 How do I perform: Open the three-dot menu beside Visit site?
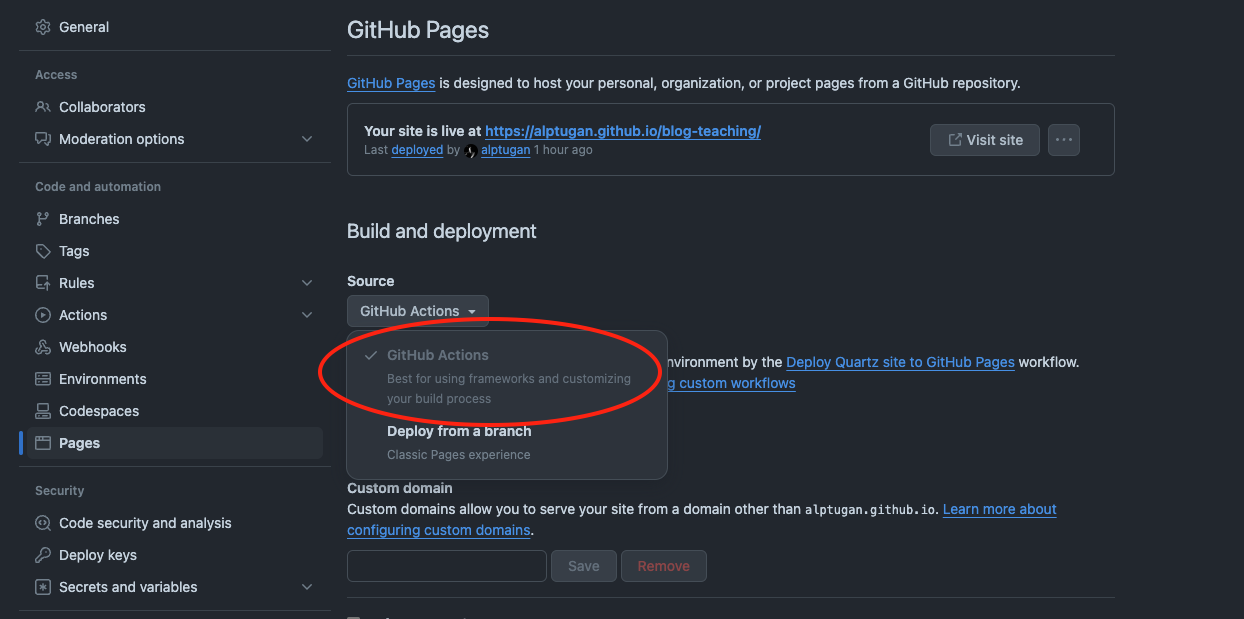pos(1064,140)
